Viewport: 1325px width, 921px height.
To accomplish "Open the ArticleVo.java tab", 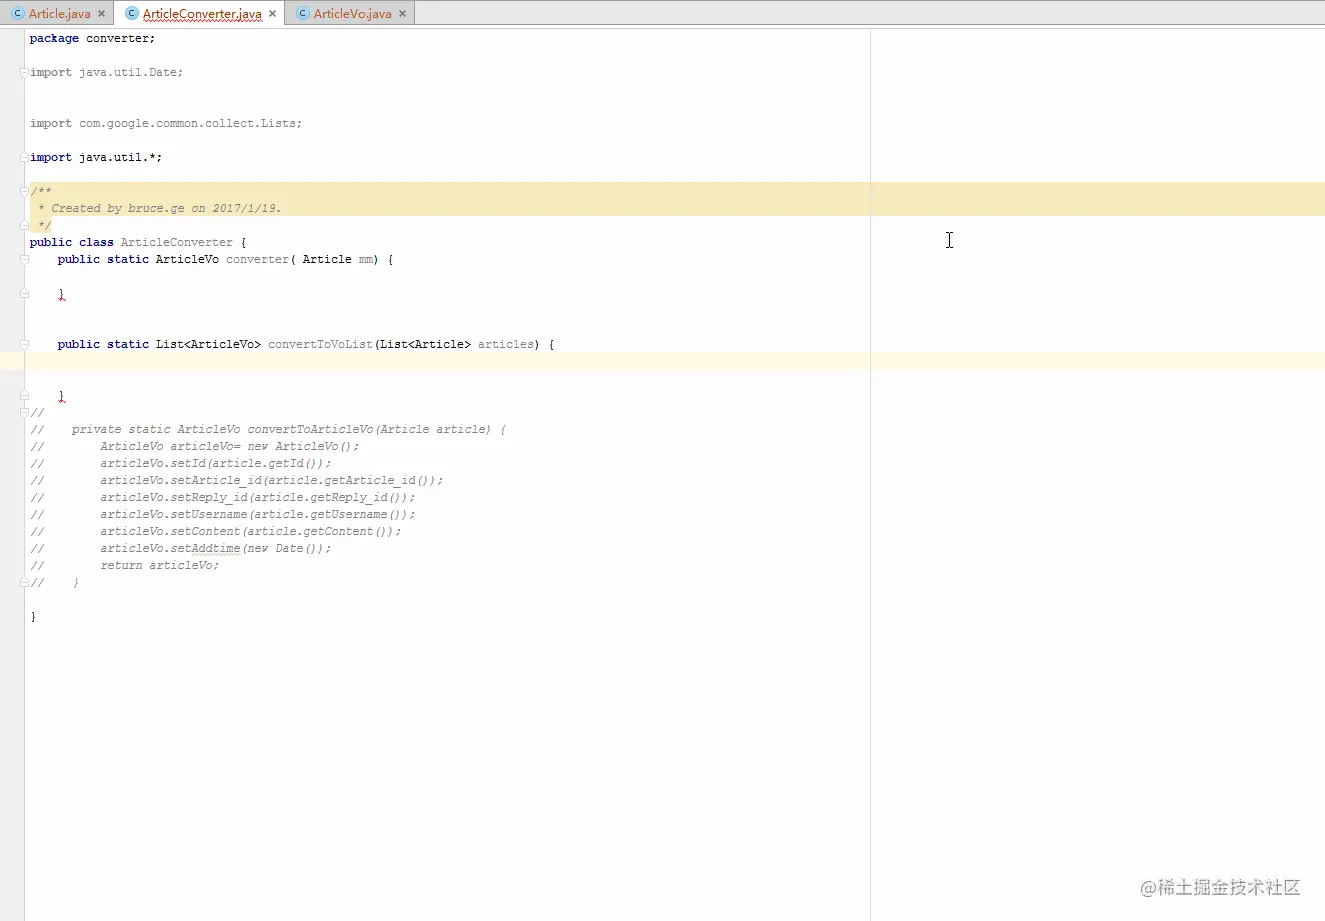I will point(352,14).
